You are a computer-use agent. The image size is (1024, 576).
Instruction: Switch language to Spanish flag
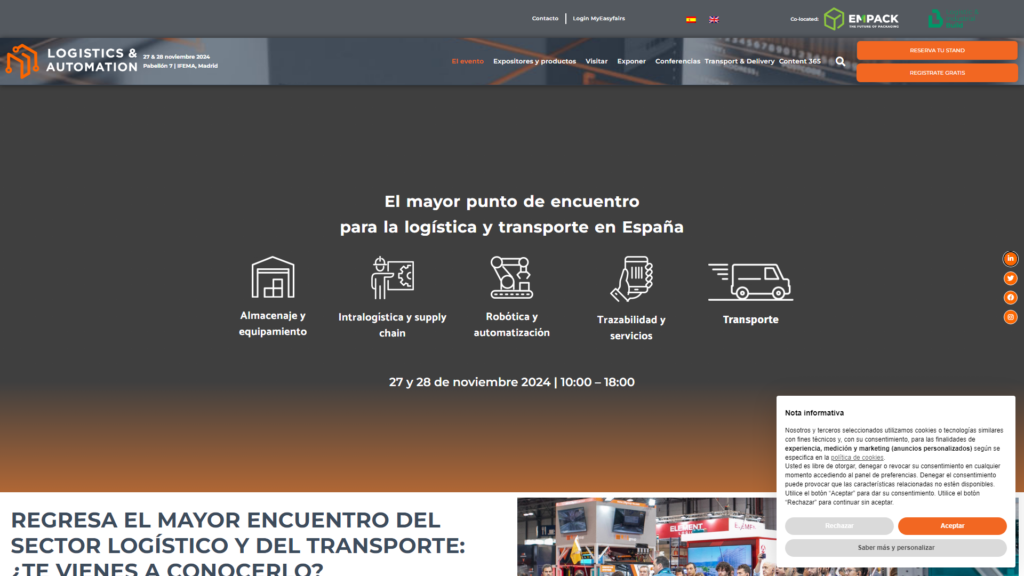coord(691,20)
